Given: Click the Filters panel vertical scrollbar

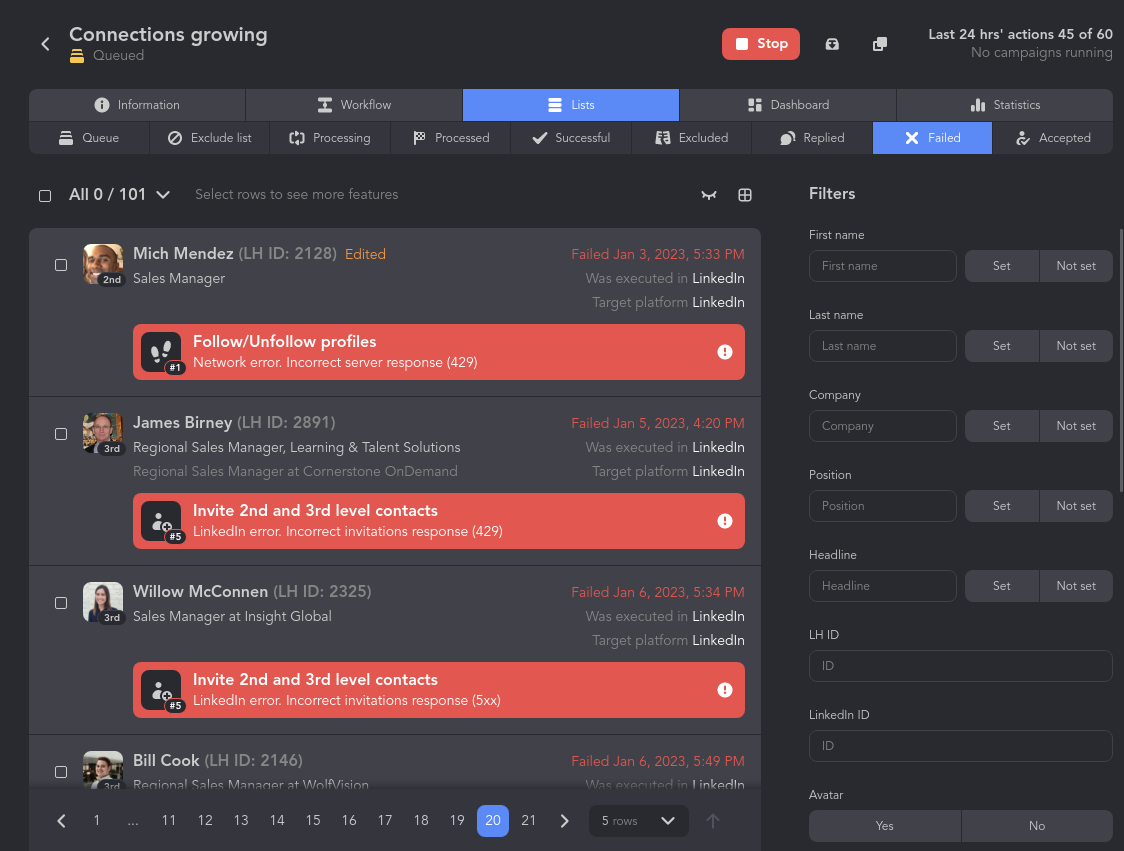Looking at the screenshot, I should click(1121, 360).
